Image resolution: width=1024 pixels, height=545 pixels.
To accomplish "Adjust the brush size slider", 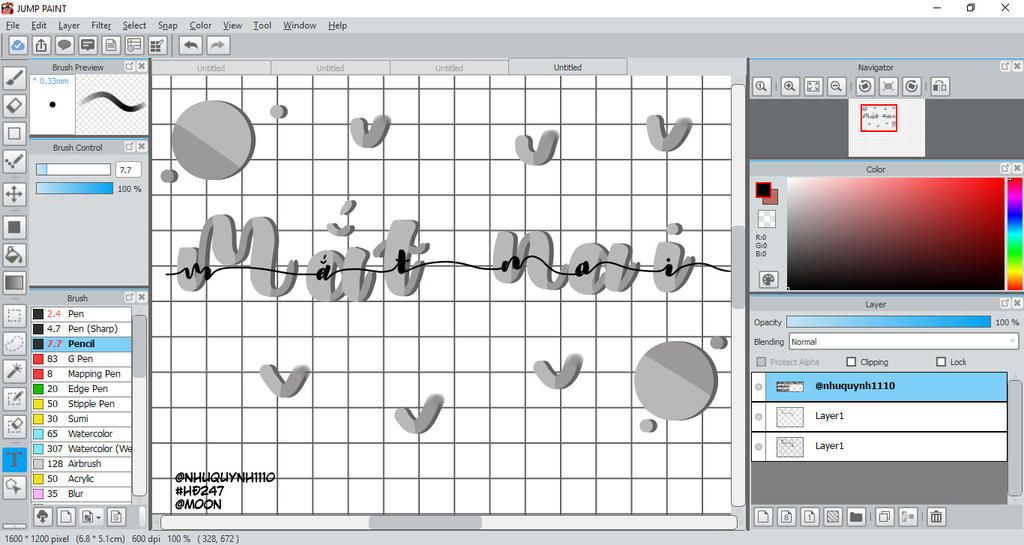I will (x=73, y=170).
